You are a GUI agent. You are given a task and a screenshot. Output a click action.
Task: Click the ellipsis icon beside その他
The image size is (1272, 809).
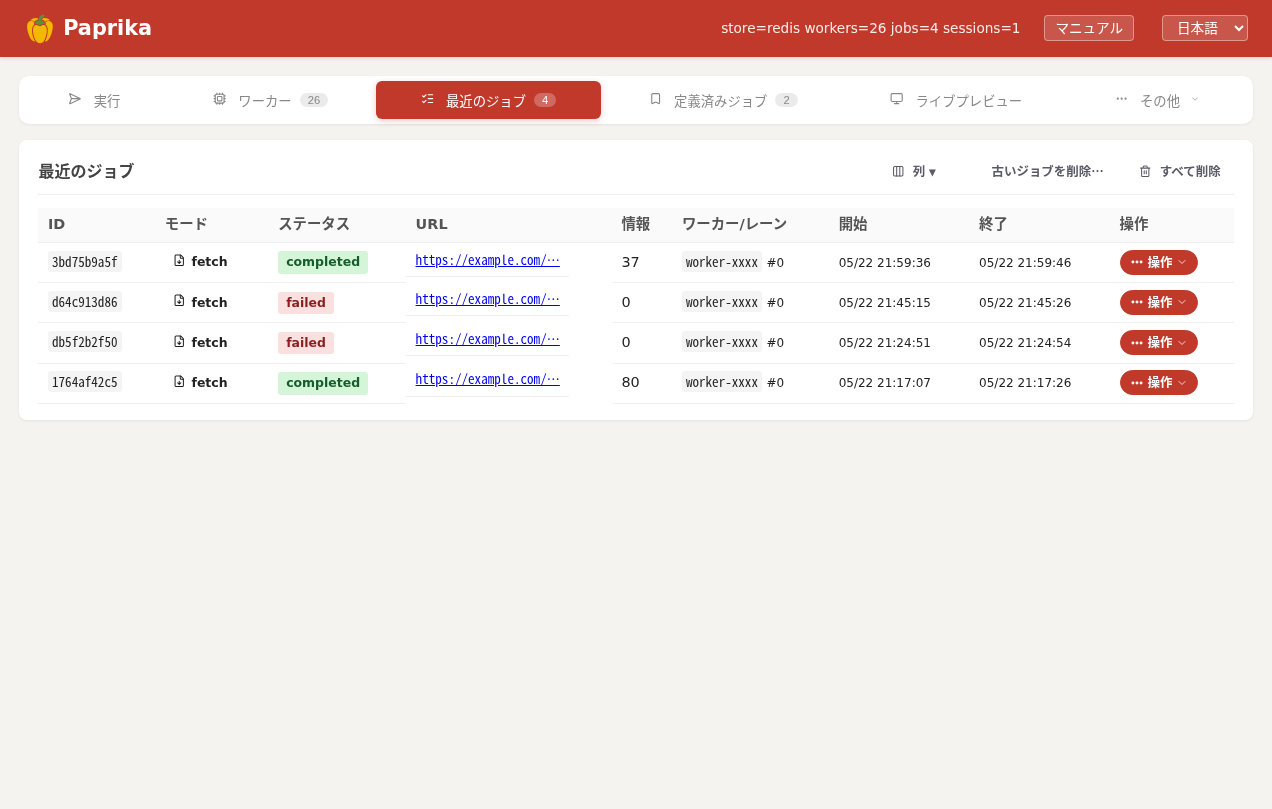coord(1122,99)
